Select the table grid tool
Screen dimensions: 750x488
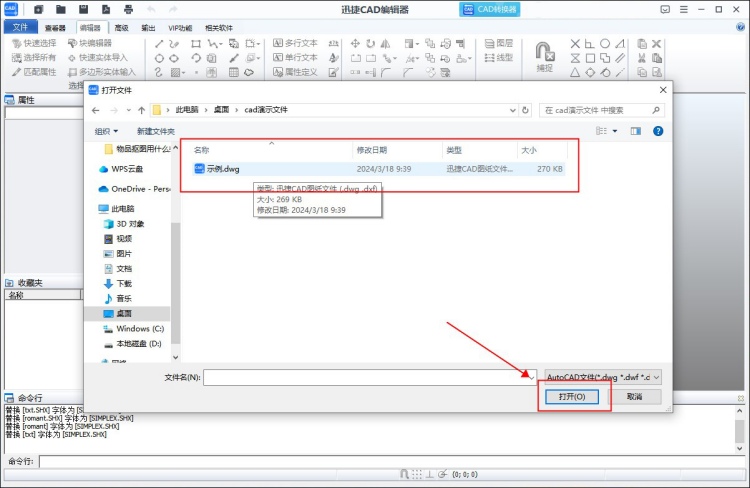pyautogui.click(x=233, y=73)
